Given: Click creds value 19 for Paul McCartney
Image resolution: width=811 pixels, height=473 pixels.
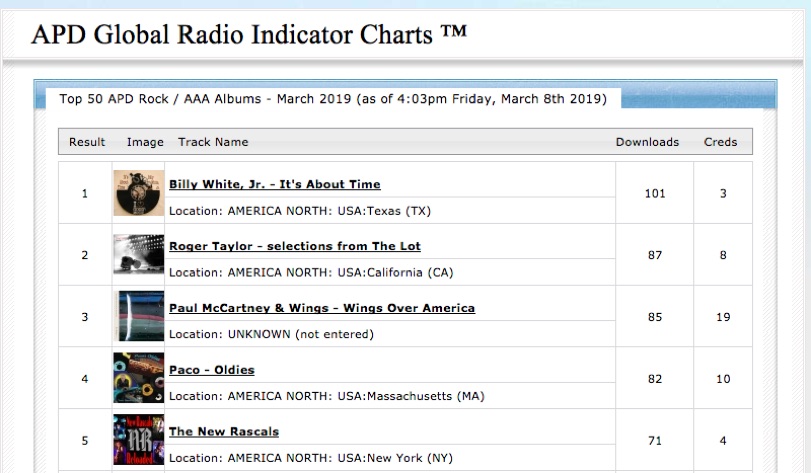Looking at the screenshot, I should (x=723, y=317).
